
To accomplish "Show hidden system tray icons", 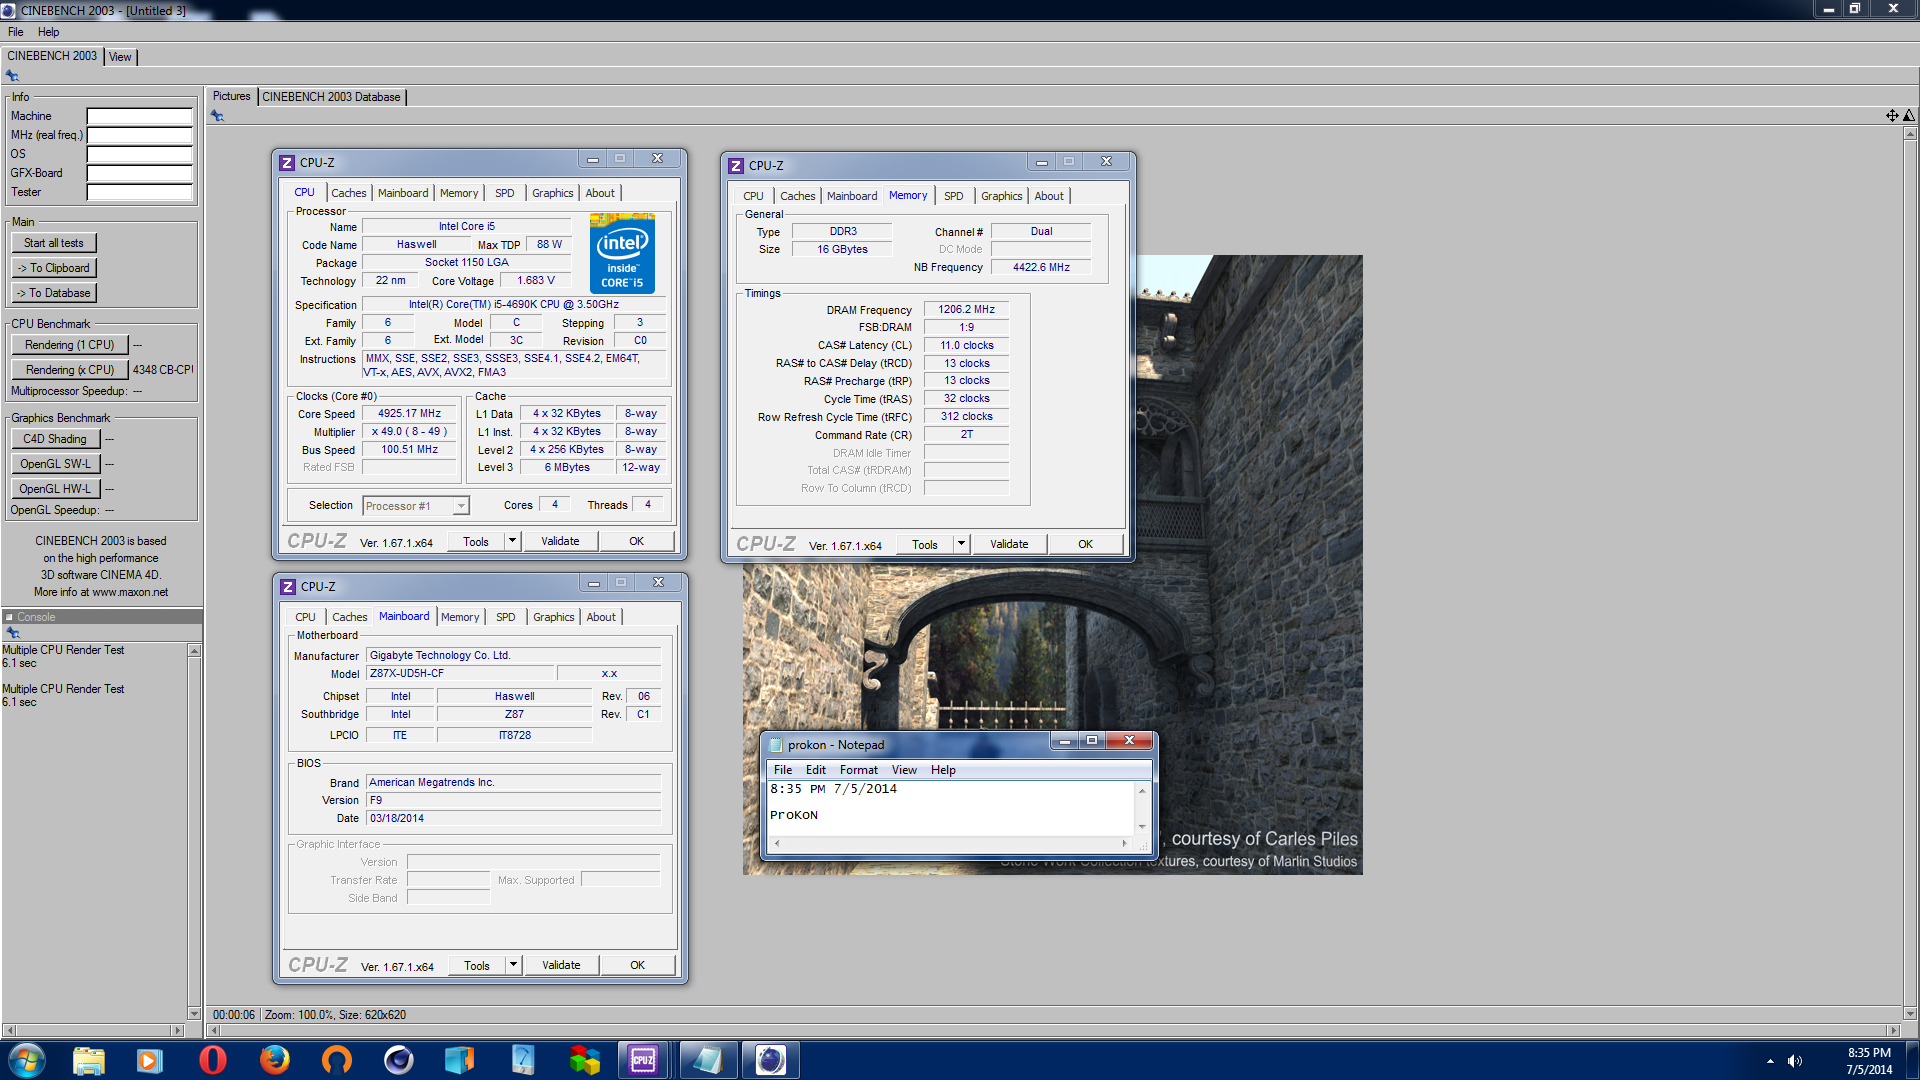I will [x=1770, y=1061].
